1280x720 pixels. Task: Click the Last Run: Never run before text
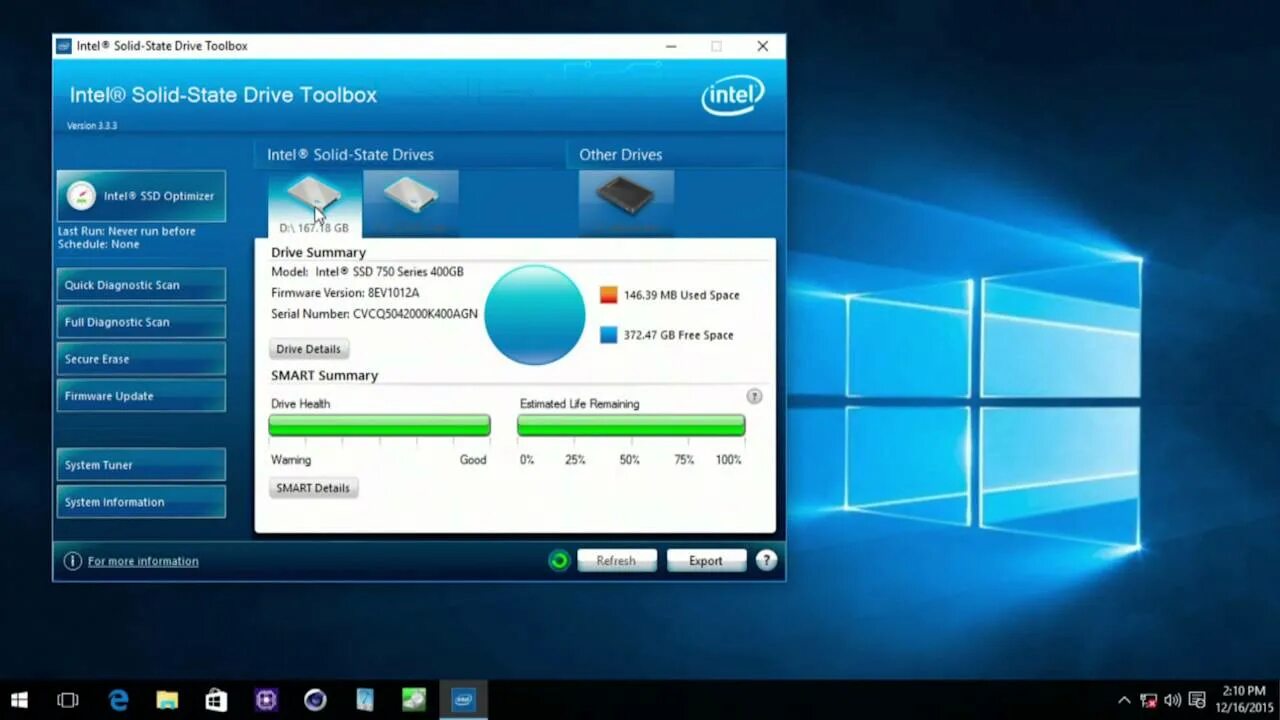click(x=127, y=231)
